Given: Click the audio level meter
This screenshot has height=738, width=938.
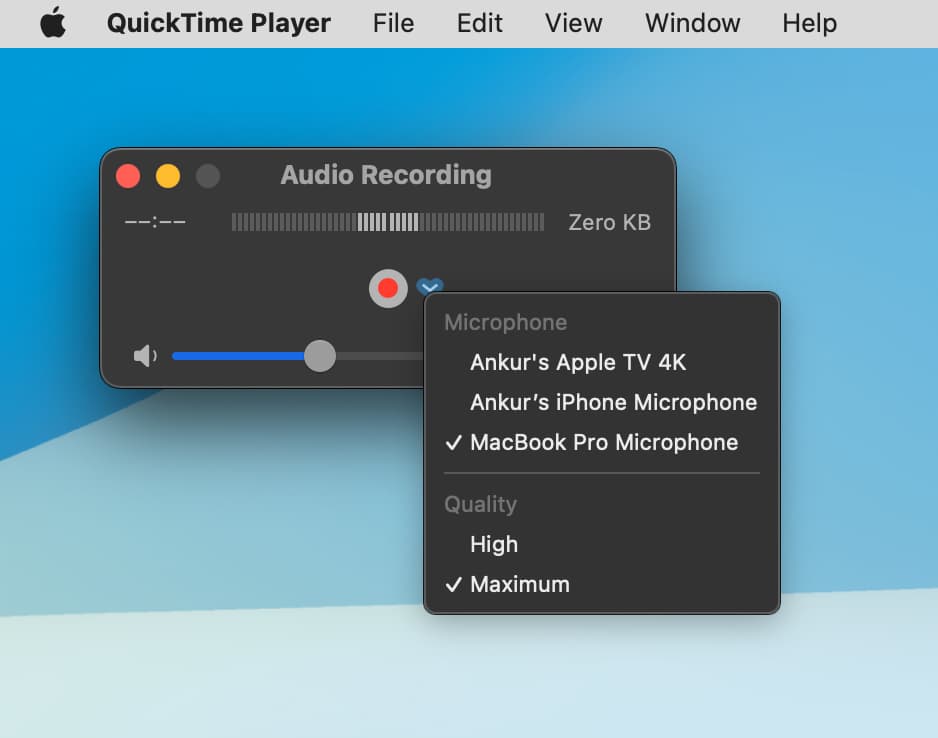Looking at the screenshot, I should coord(388,222).
